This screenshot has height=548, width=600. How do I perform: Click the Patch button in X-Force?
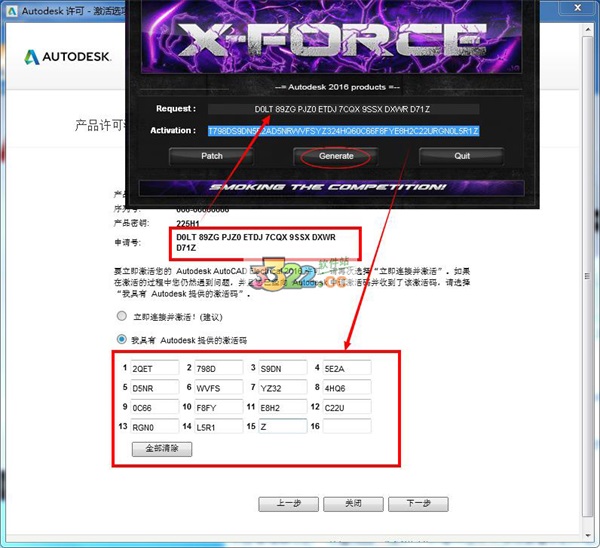pos(211,156)
